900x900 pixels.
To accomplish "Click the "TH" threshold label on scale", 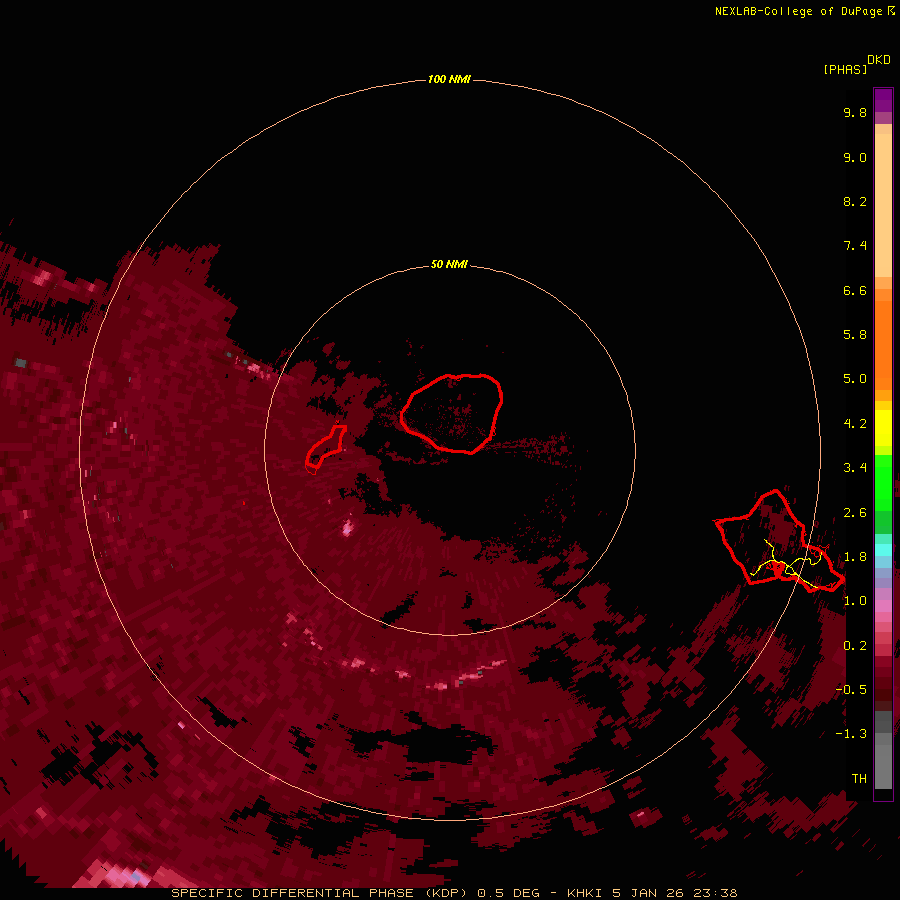I will point(859,779).
